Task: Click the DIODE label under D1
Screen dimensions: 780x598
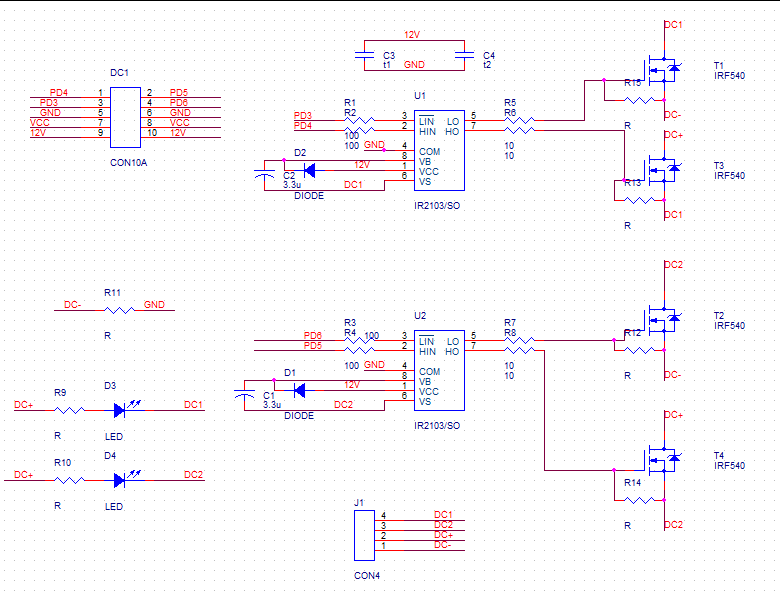Action: [299, 415]
